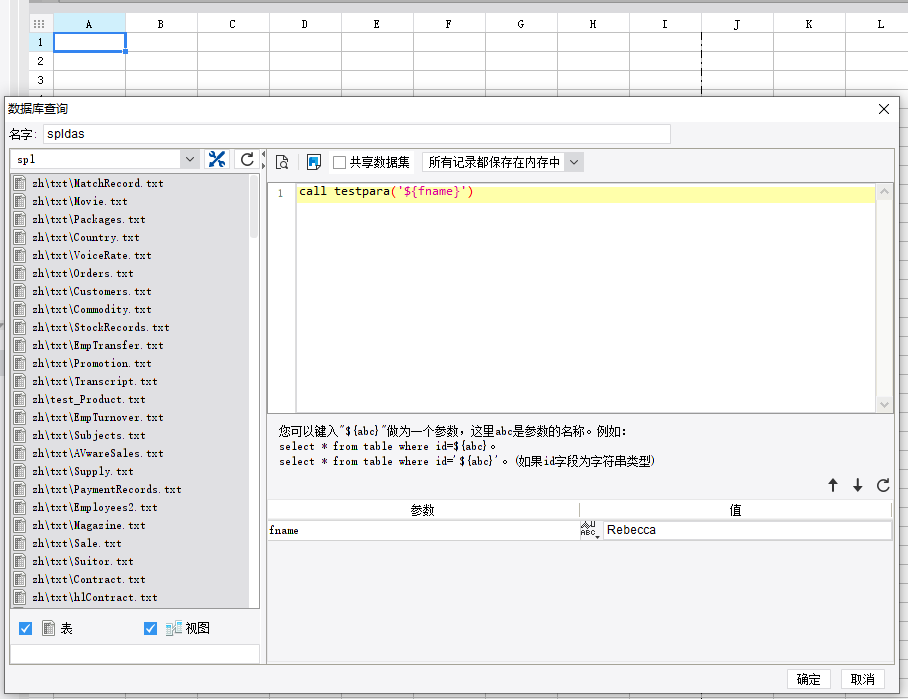Screen dimensions: 908x699
Task: Move parameter down with the down arrow
Action: [858, 485]
